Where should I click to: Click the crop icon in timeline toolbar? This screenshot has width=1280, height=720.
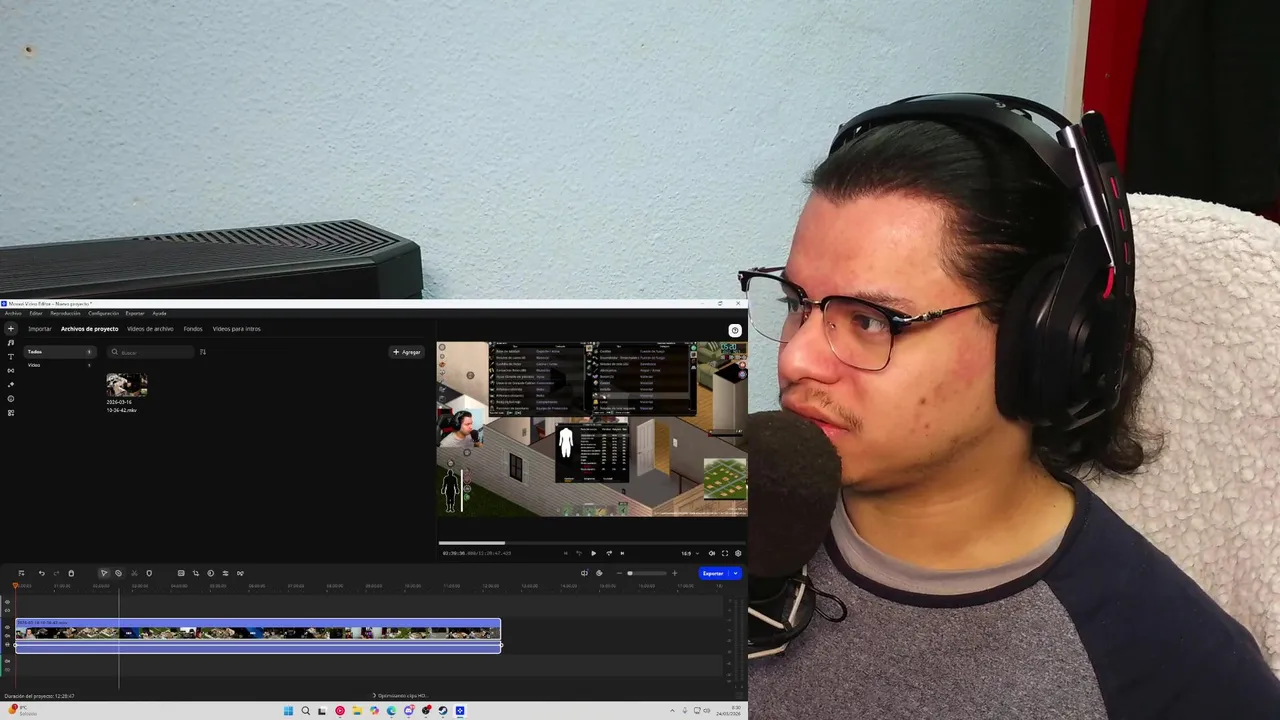(x=196, y=573)
